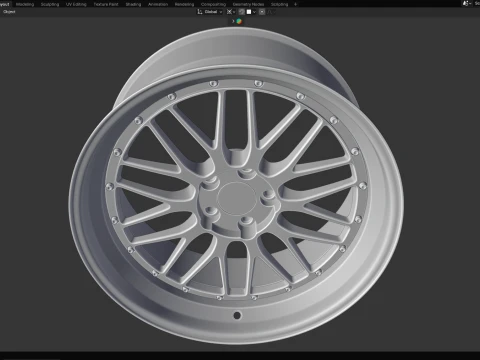Add a new workspace with the plus icon
The height and width of the screenshot is (360, 480).
(x=295, y=4)
